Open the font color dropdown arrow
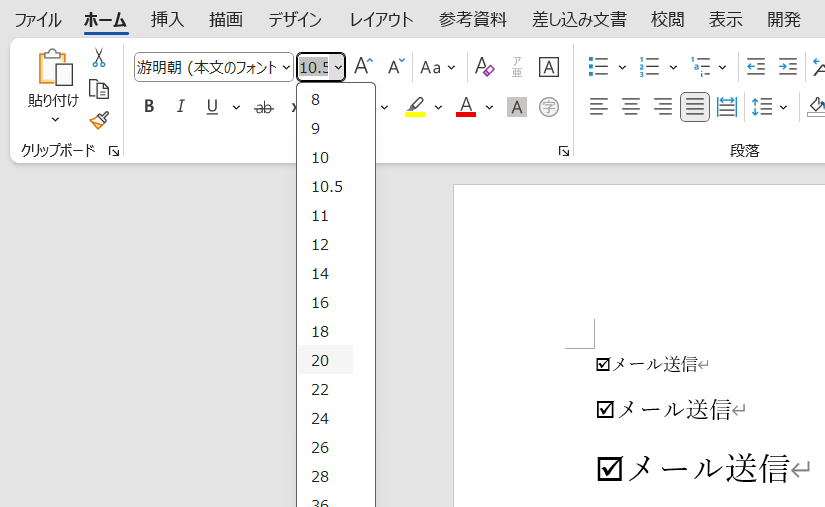 [489, 107]
